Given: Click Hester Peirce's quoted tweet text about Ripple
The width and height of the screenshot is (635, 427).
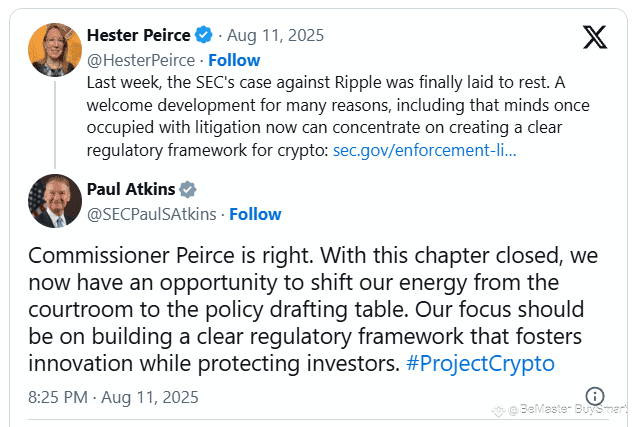Looking at the screenshot, I should tap(338, 116).
